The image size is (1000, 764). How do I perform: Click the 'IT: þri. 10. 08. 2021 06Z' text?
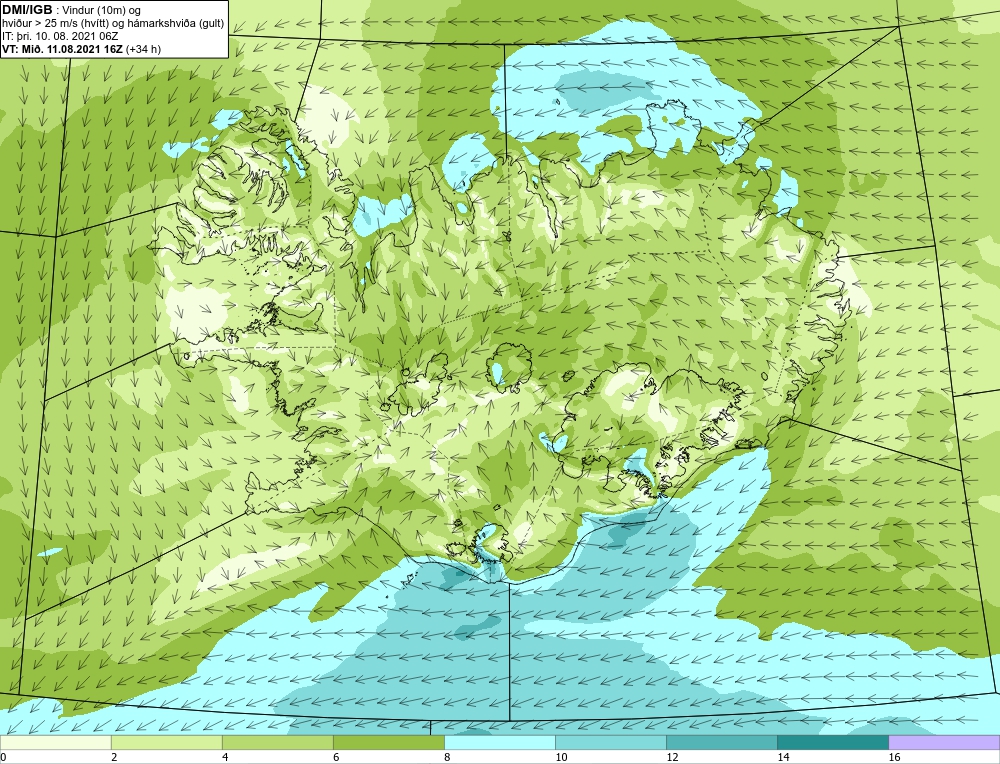tap(60, 36)
